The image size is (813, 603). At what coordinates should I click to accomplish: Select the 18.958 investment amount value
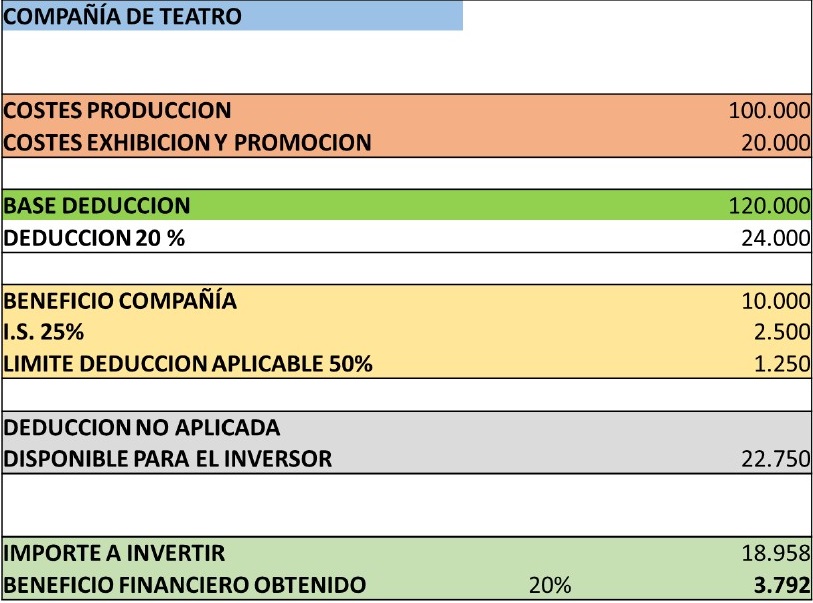(775, 553)
